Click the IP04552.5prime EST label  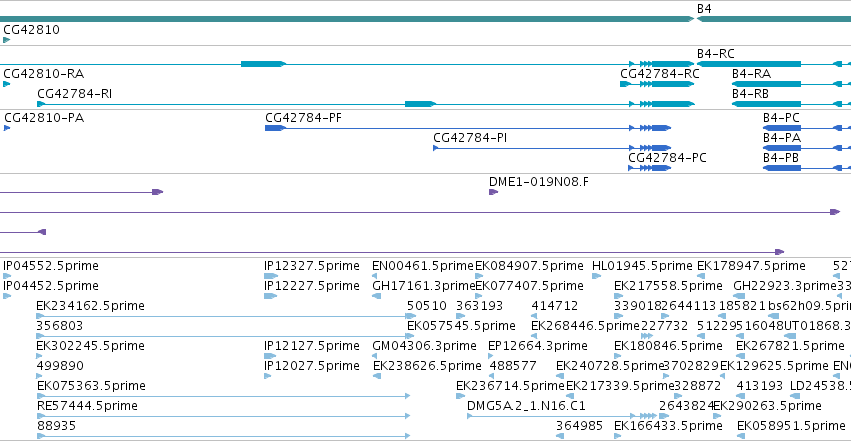(x=51, y=266)
